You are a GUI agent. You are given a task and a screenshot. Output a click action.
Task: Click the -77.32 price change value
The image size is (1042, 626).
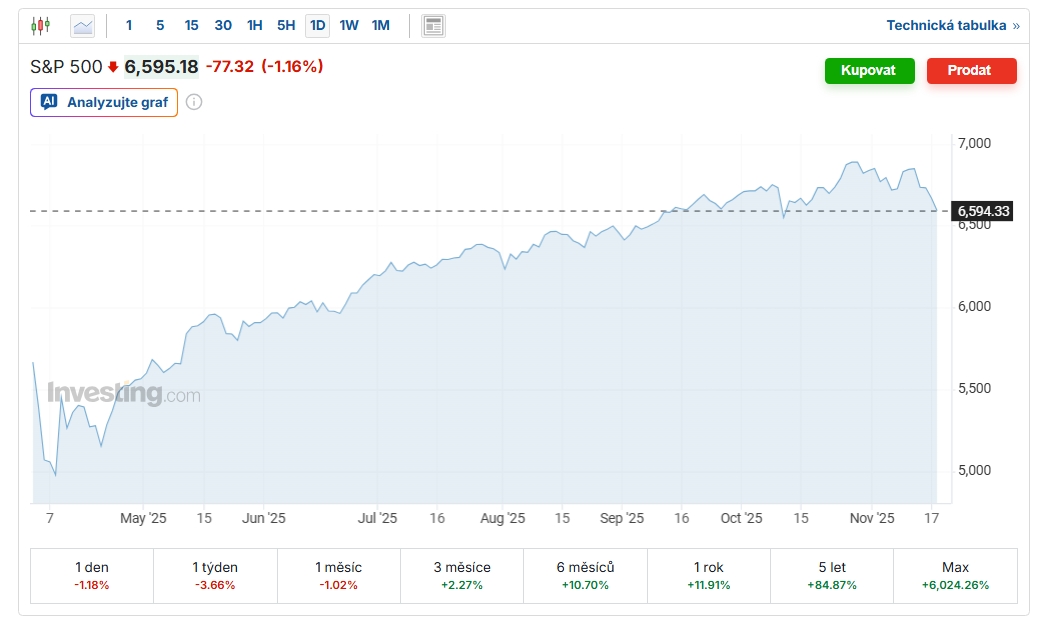(x=230, y=66)
